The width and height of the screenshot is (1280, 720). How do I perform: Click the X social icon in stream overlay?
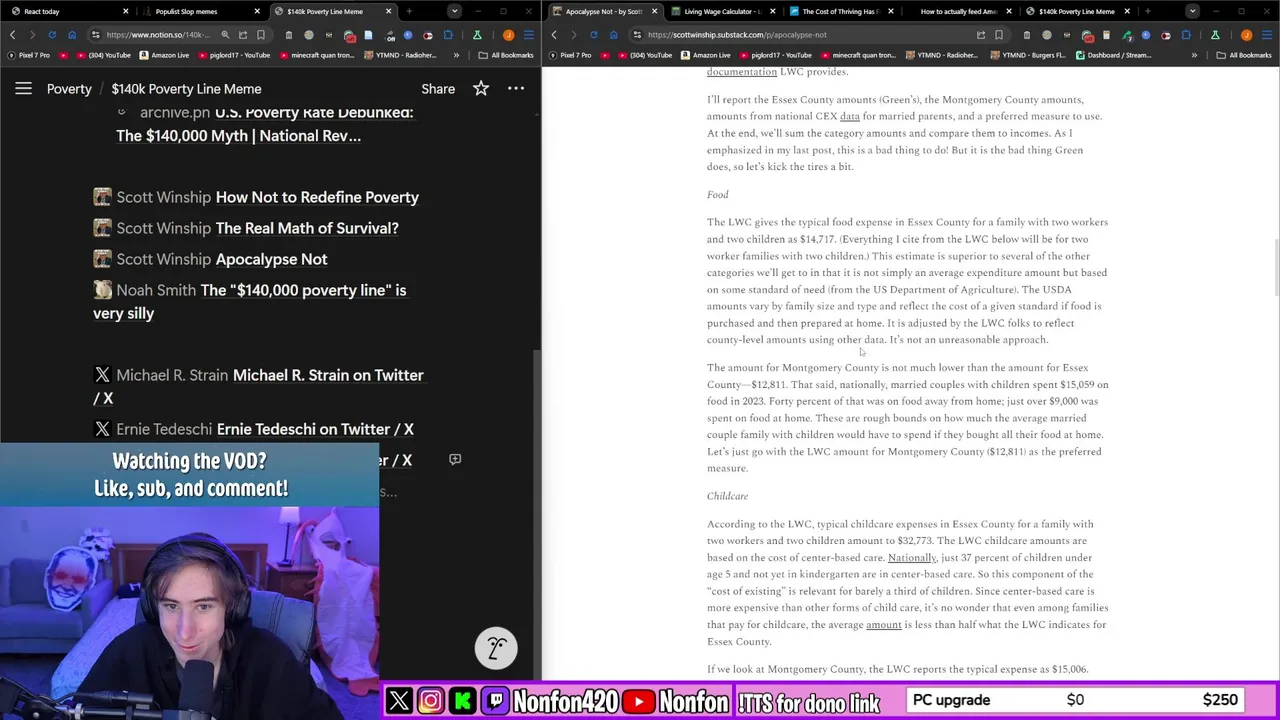(x=399, y=700)
